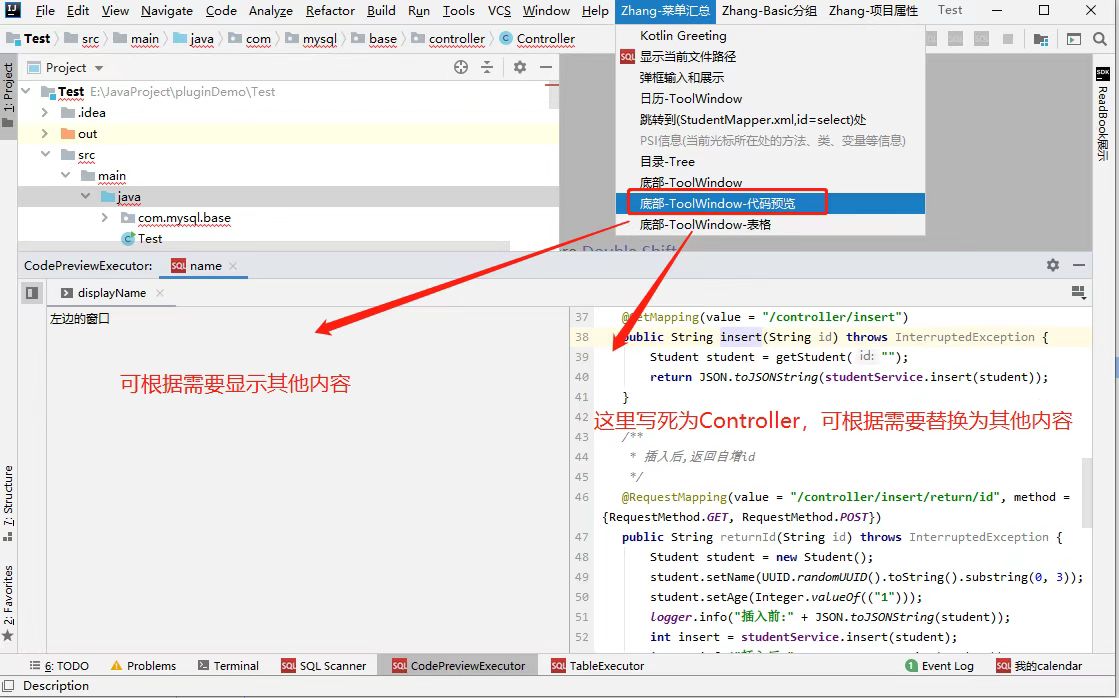Viewport: 1119px width, 698px height.
Task: Click locate/scroll-from-source target icon in Project panel
Action: 461,68
